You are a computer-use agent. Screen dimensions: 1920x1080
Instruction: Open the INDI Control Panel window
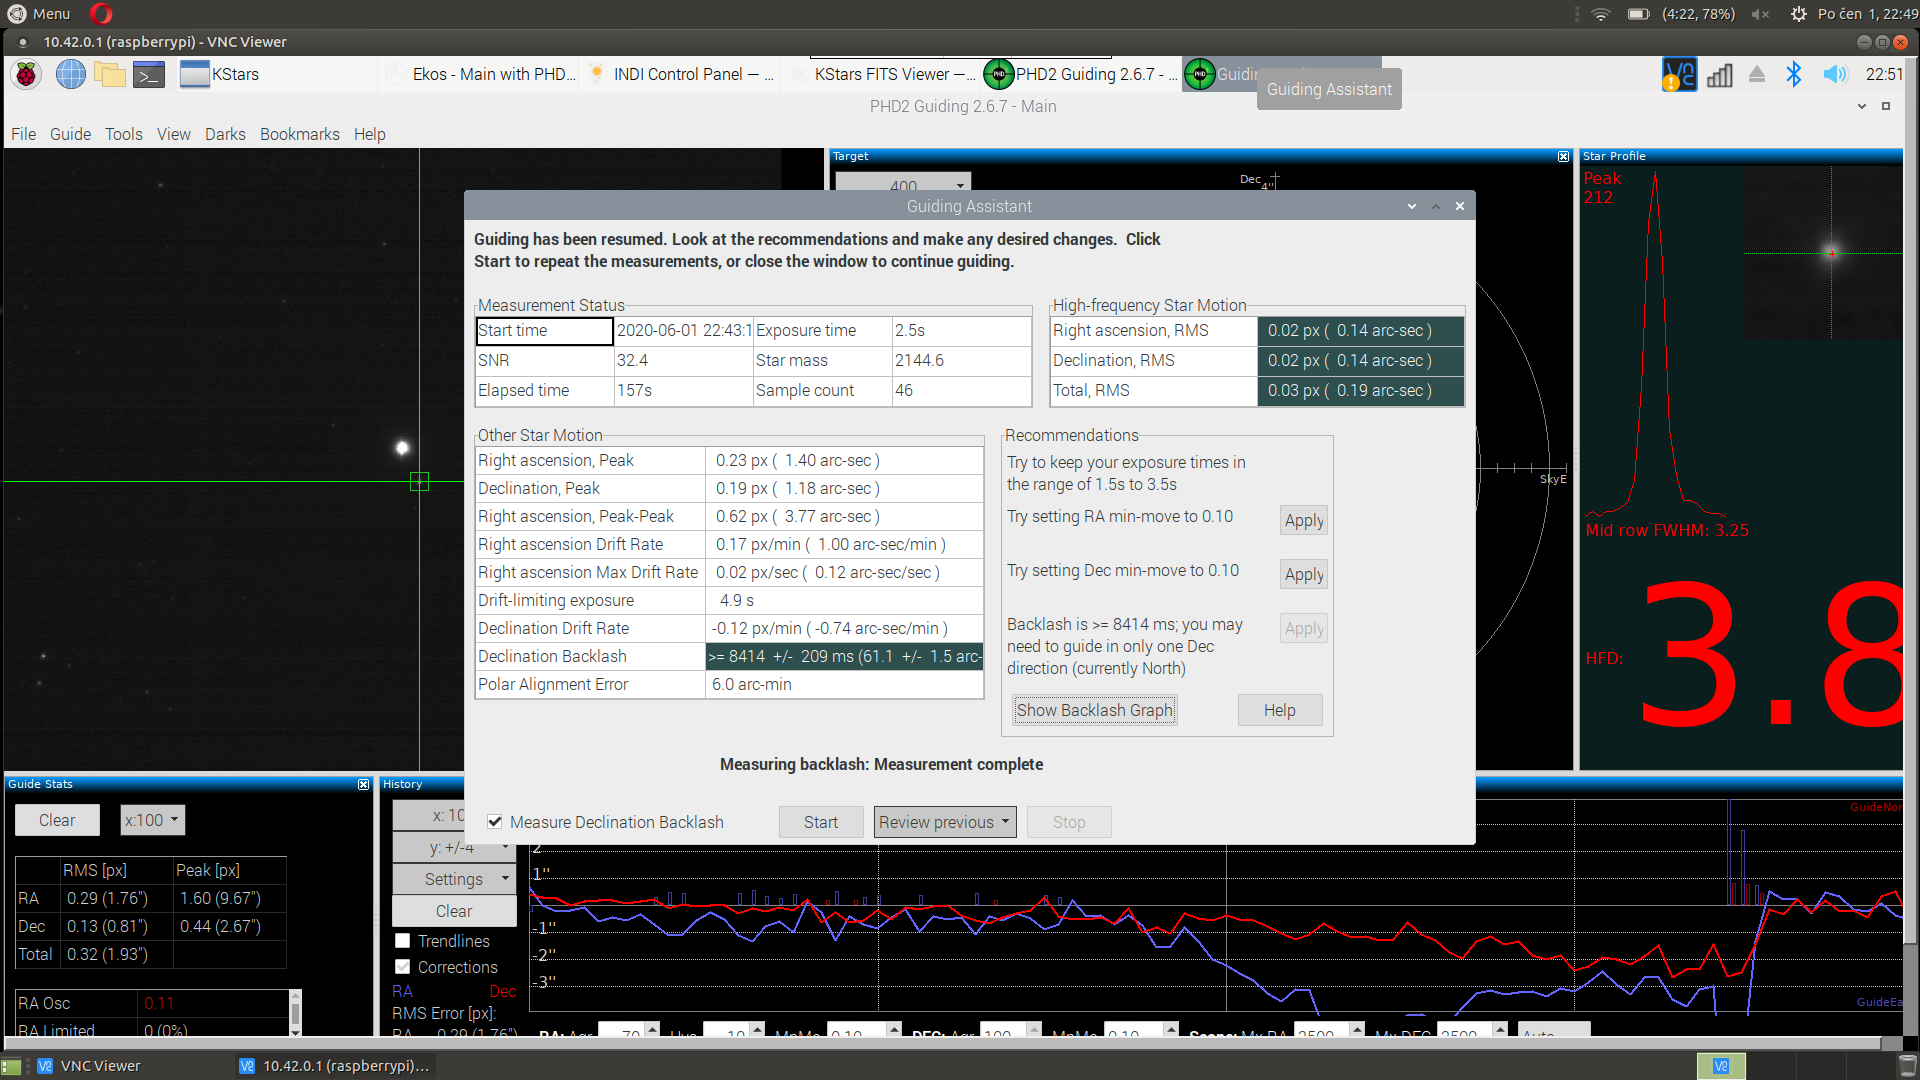coord(680,74)
